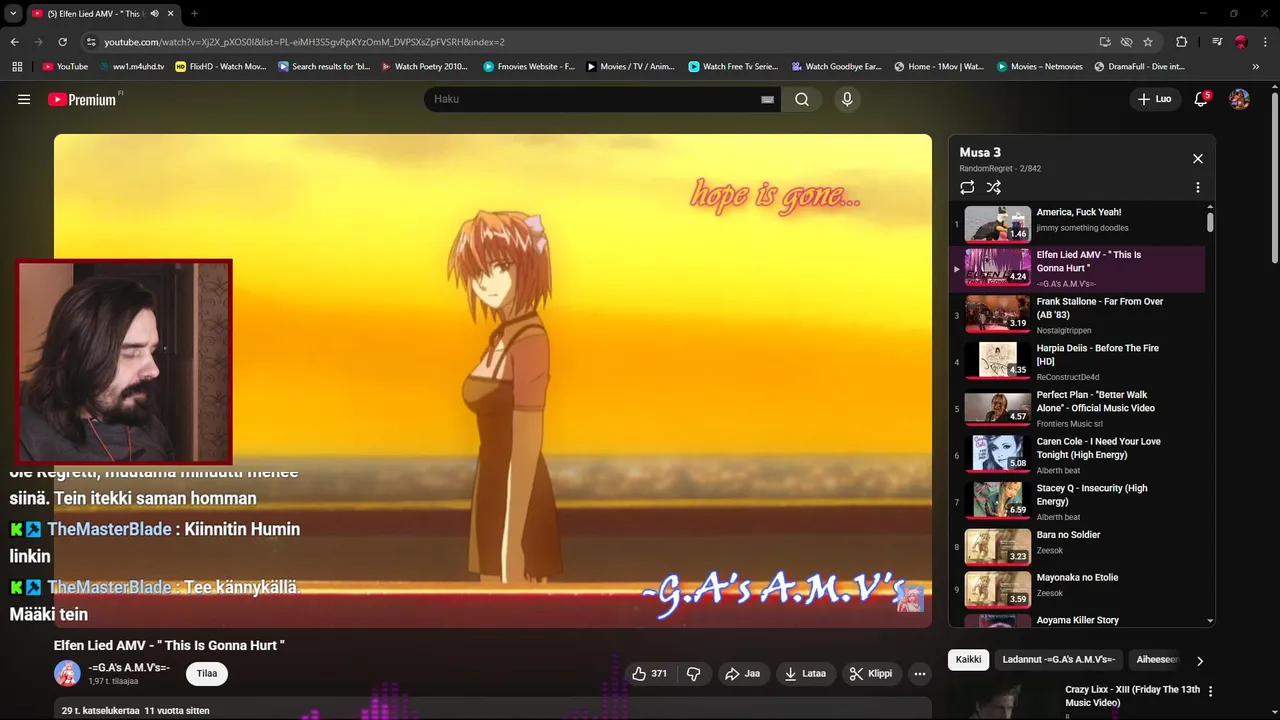Select the Ladannut -=G.A's A.M.V's=- chip
The image size is (1280, 720).
click(x=1059, y=660)
